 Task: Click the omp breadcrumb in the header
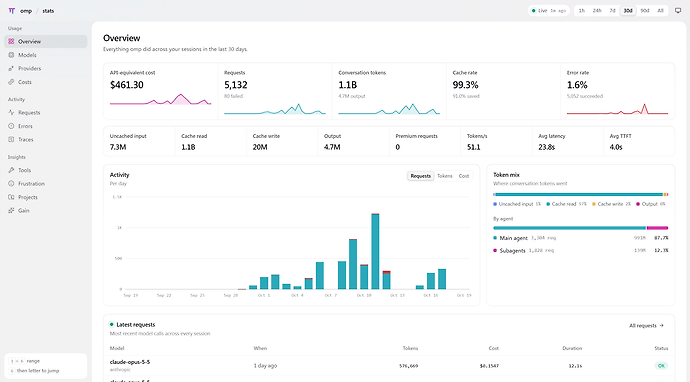(26, 11)
